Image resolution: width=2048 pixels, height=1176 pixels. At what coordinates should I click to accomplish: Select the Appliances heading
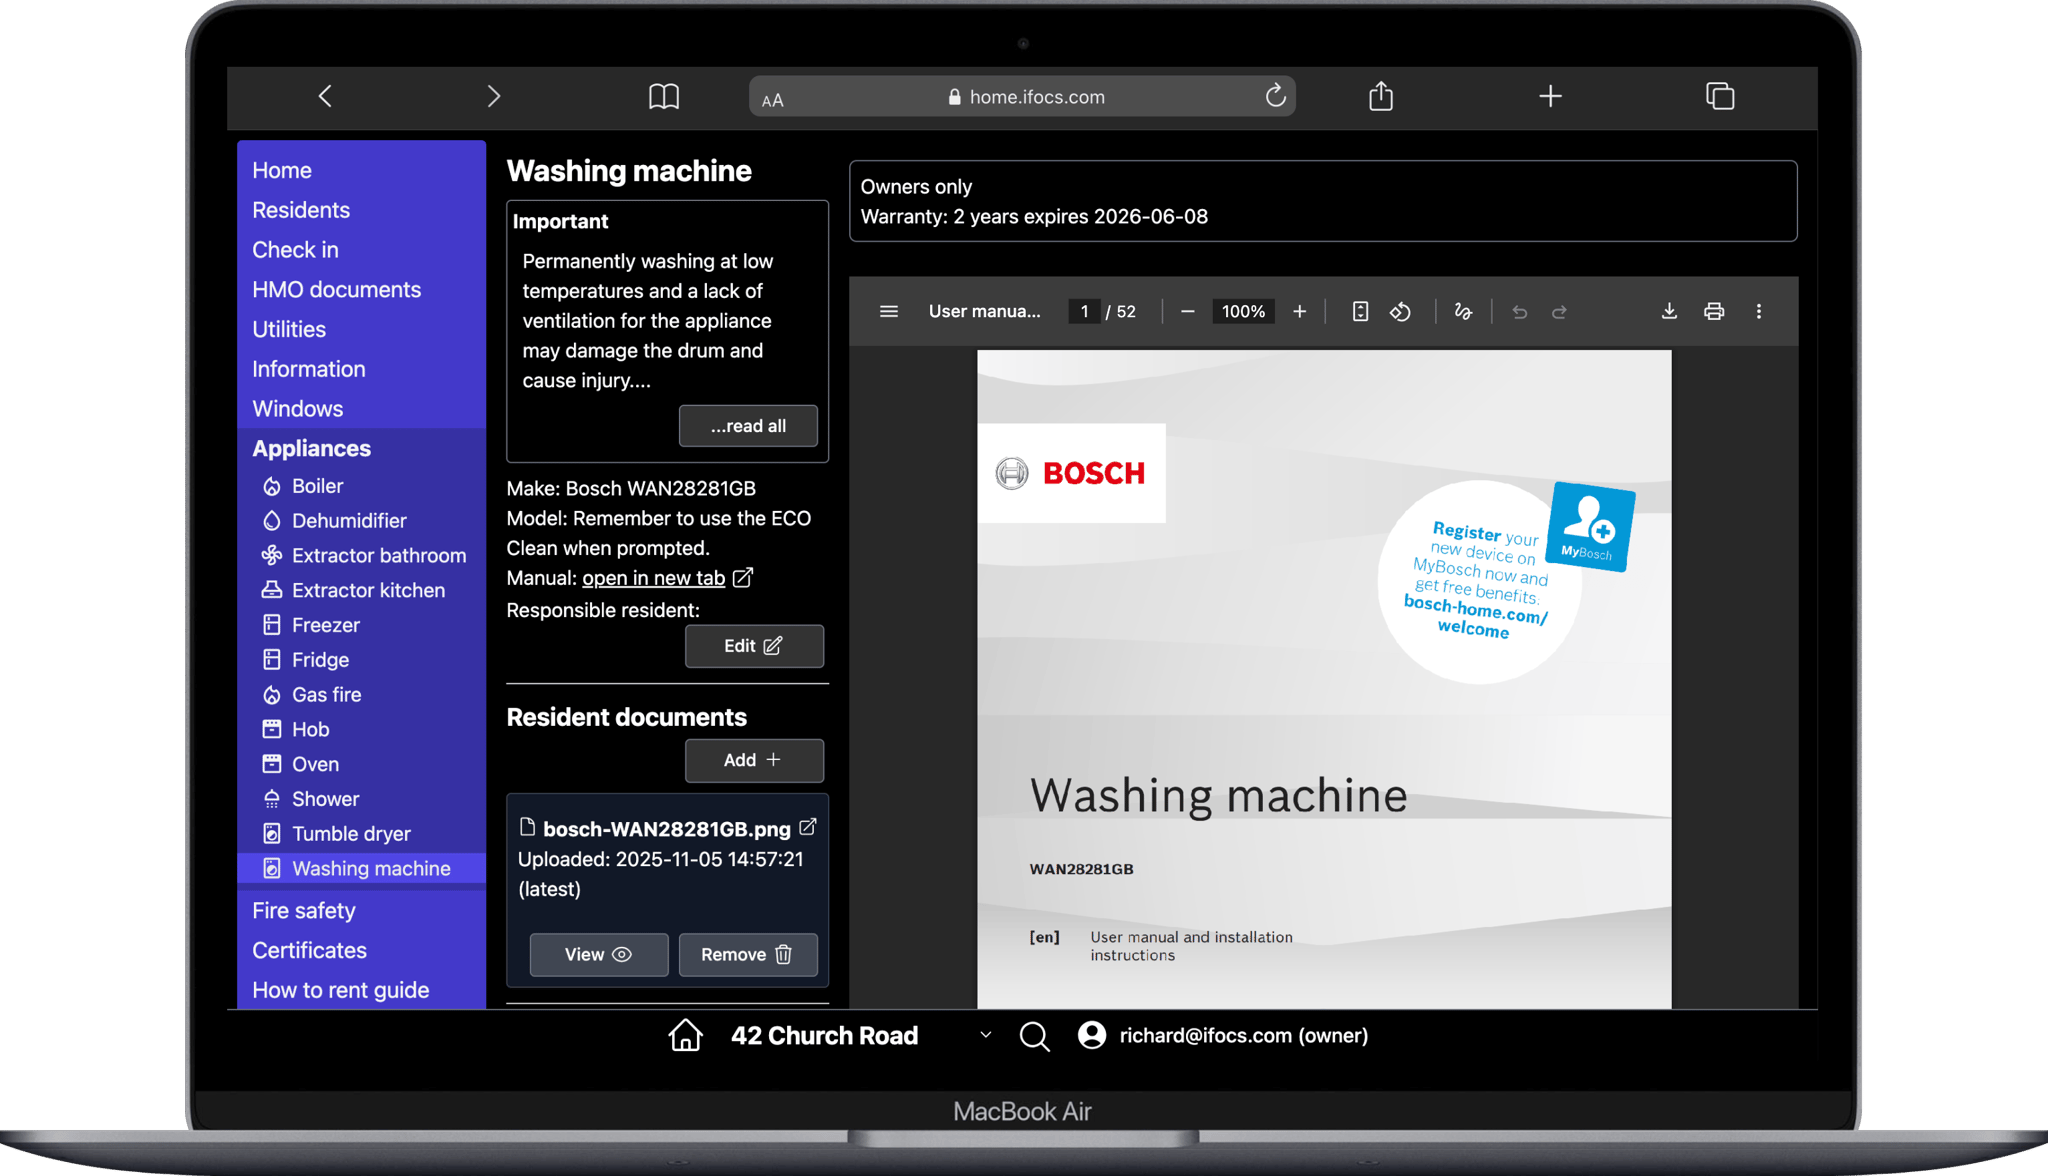pyautogui.click(x=311, y=449)
